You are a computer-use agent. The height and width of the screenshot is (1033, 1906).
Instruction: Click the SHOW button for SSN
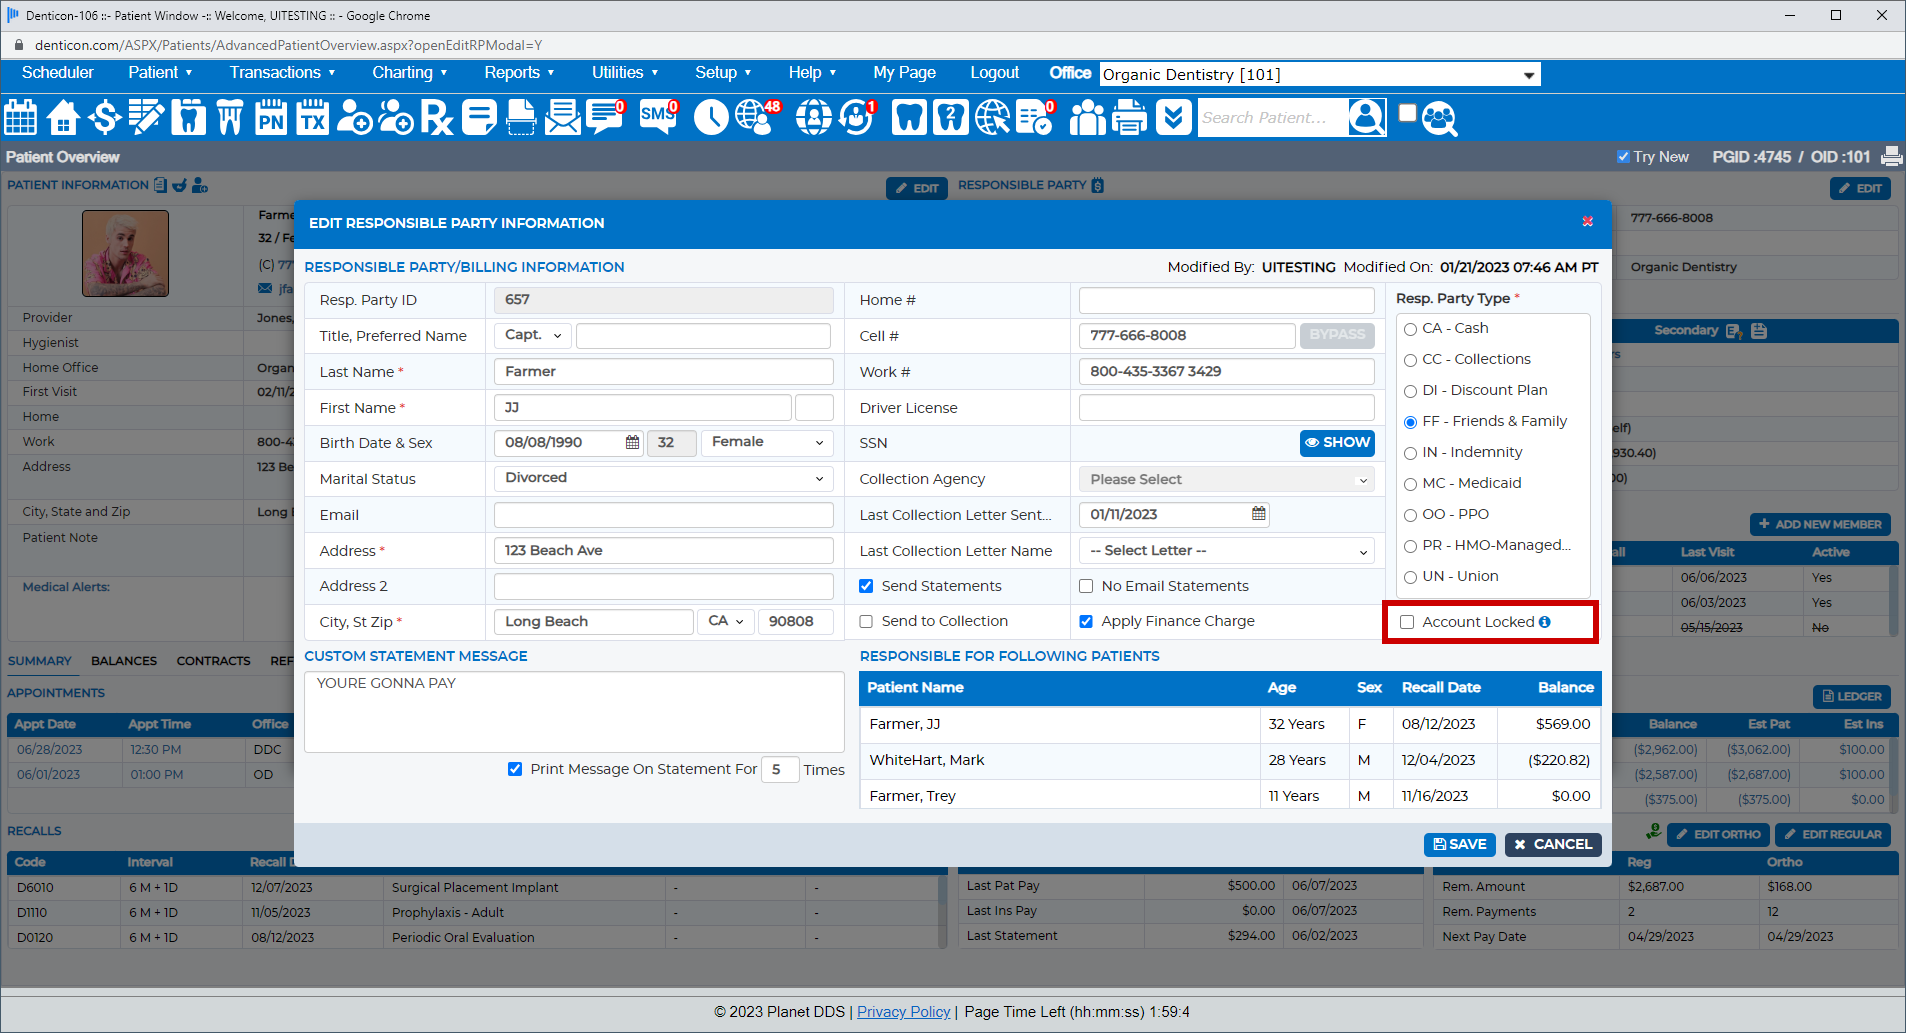pyautogui.click(x=1336, y=442)
